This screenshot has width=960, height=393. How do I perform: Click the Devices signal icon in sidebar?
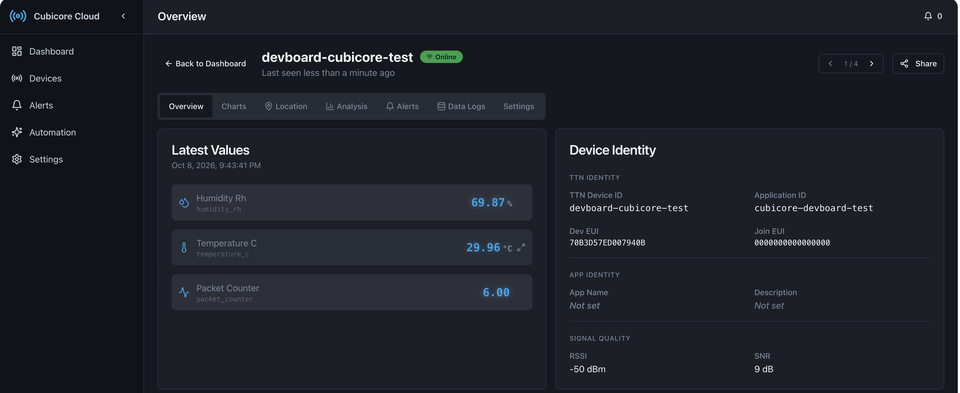pos(17,78)
